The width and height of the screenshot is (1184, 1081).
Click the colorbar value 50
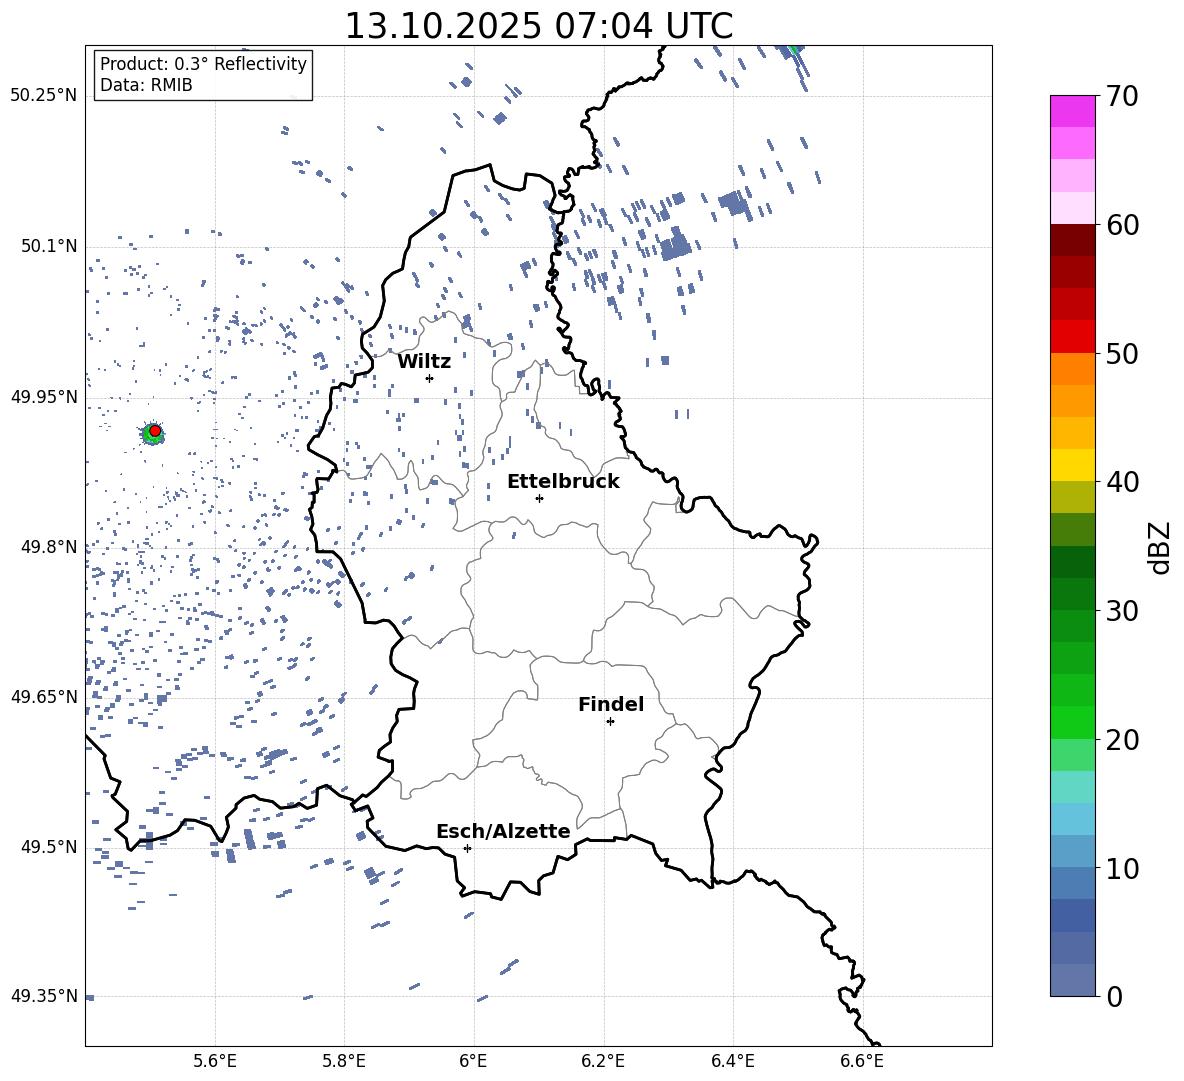(1122, 353)
